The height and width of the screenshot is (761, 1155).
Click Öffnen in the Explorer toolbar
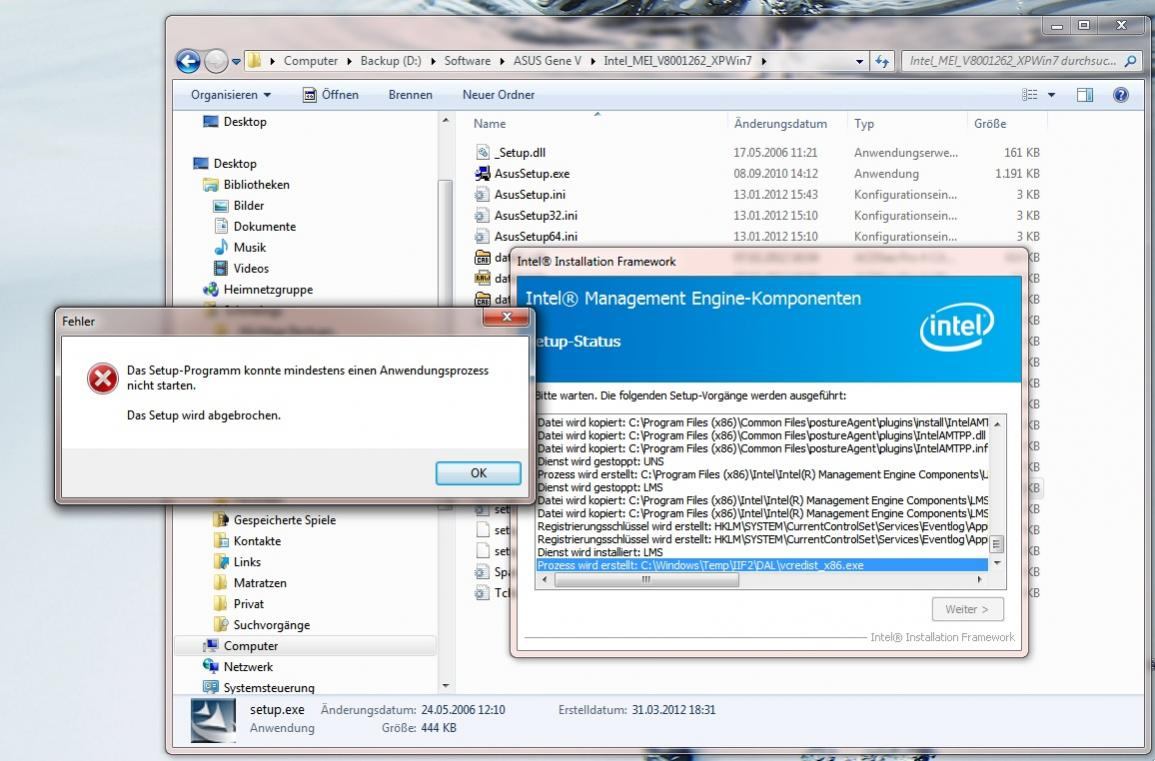tap(331, 95)
